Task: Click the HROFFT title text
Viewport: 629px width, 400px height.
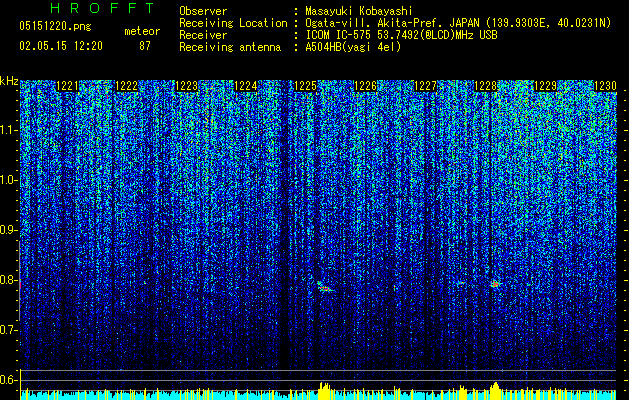Action: tap(102, 8)
